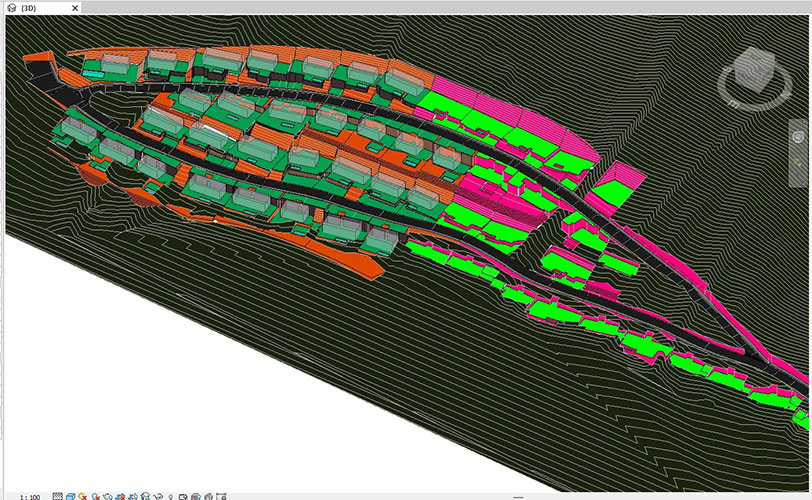Select the (3D) view tab
This screenshot has width=812, height=500.
pos(41,8)
